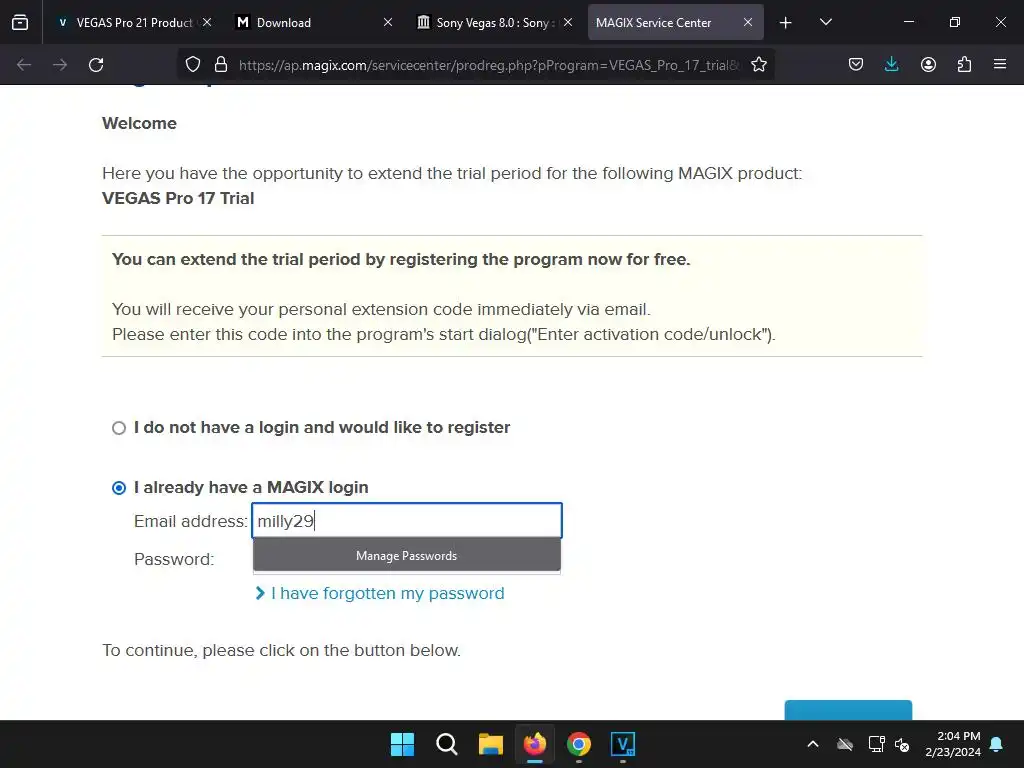Restore down the Firefox window
Viewport: 1024px width, 768px height.
click(955, 22)
